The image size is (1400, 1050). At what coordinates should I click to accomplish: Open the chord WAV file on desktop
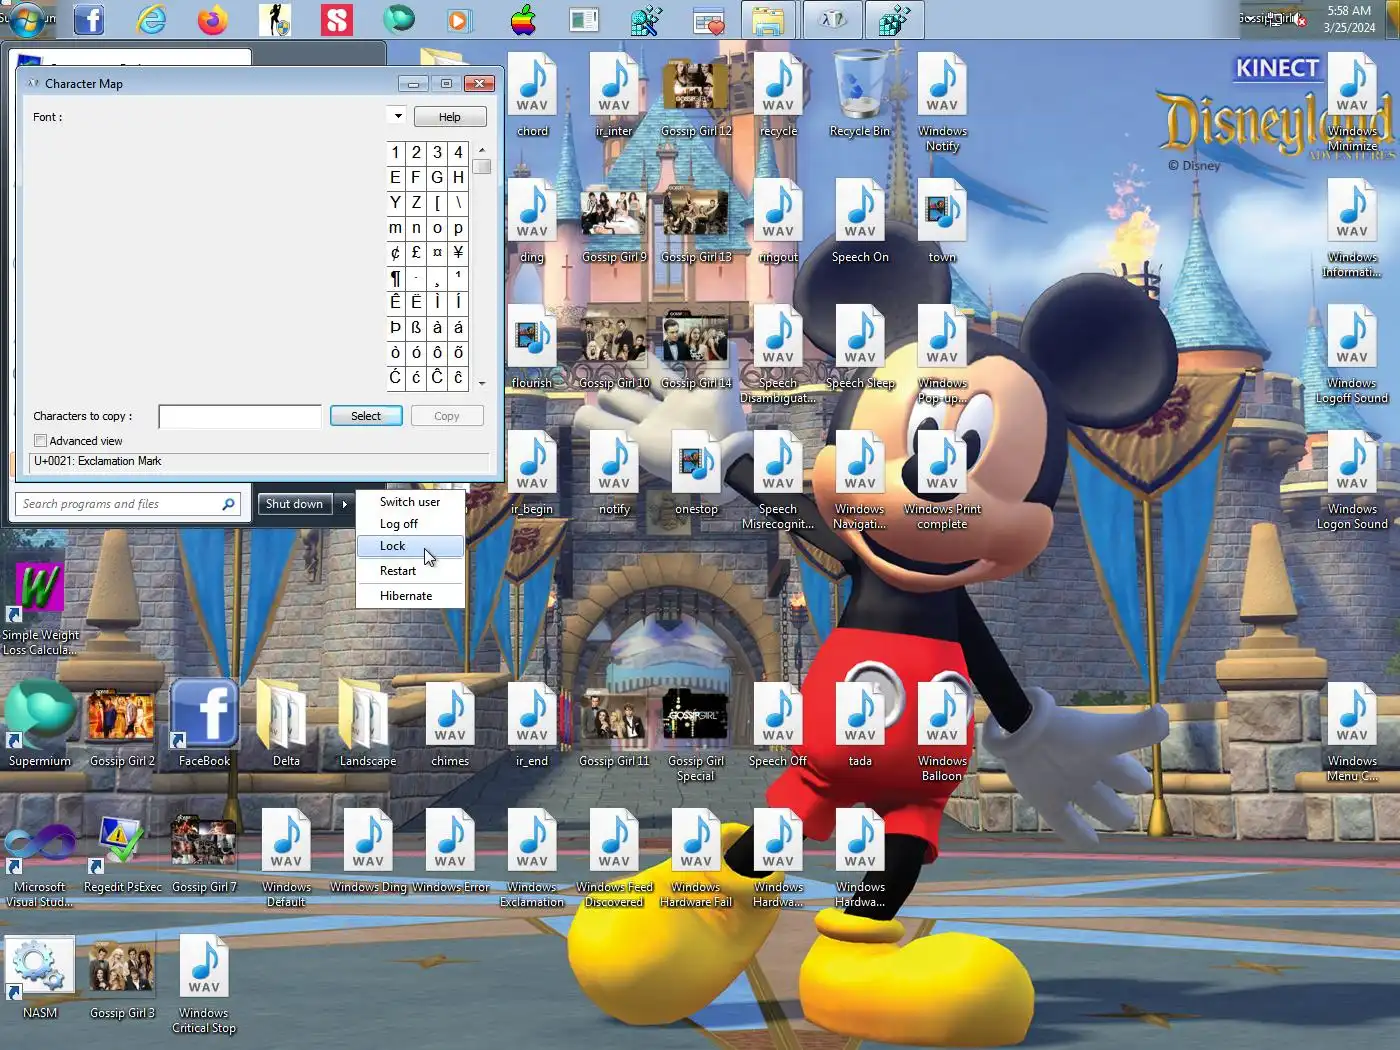coord(532,95)
